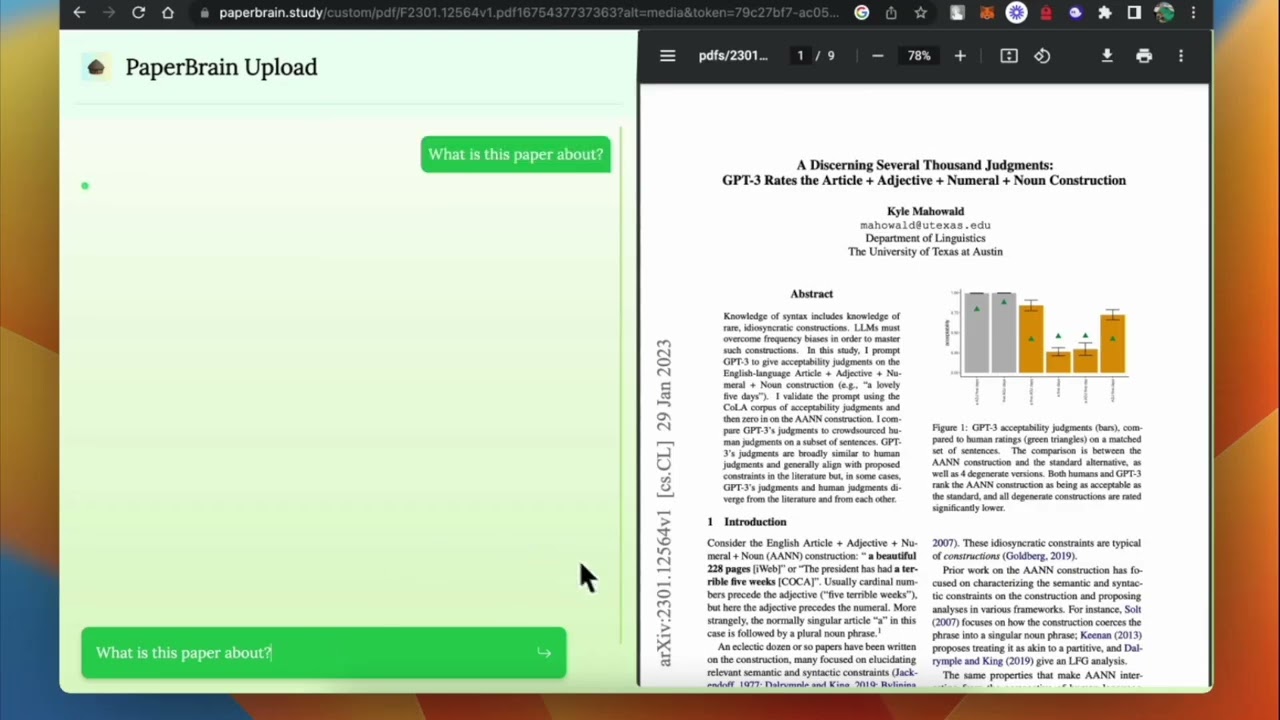Click the PDF page number field
Viewport: 1280px width, 720px height.
(800, 56)
